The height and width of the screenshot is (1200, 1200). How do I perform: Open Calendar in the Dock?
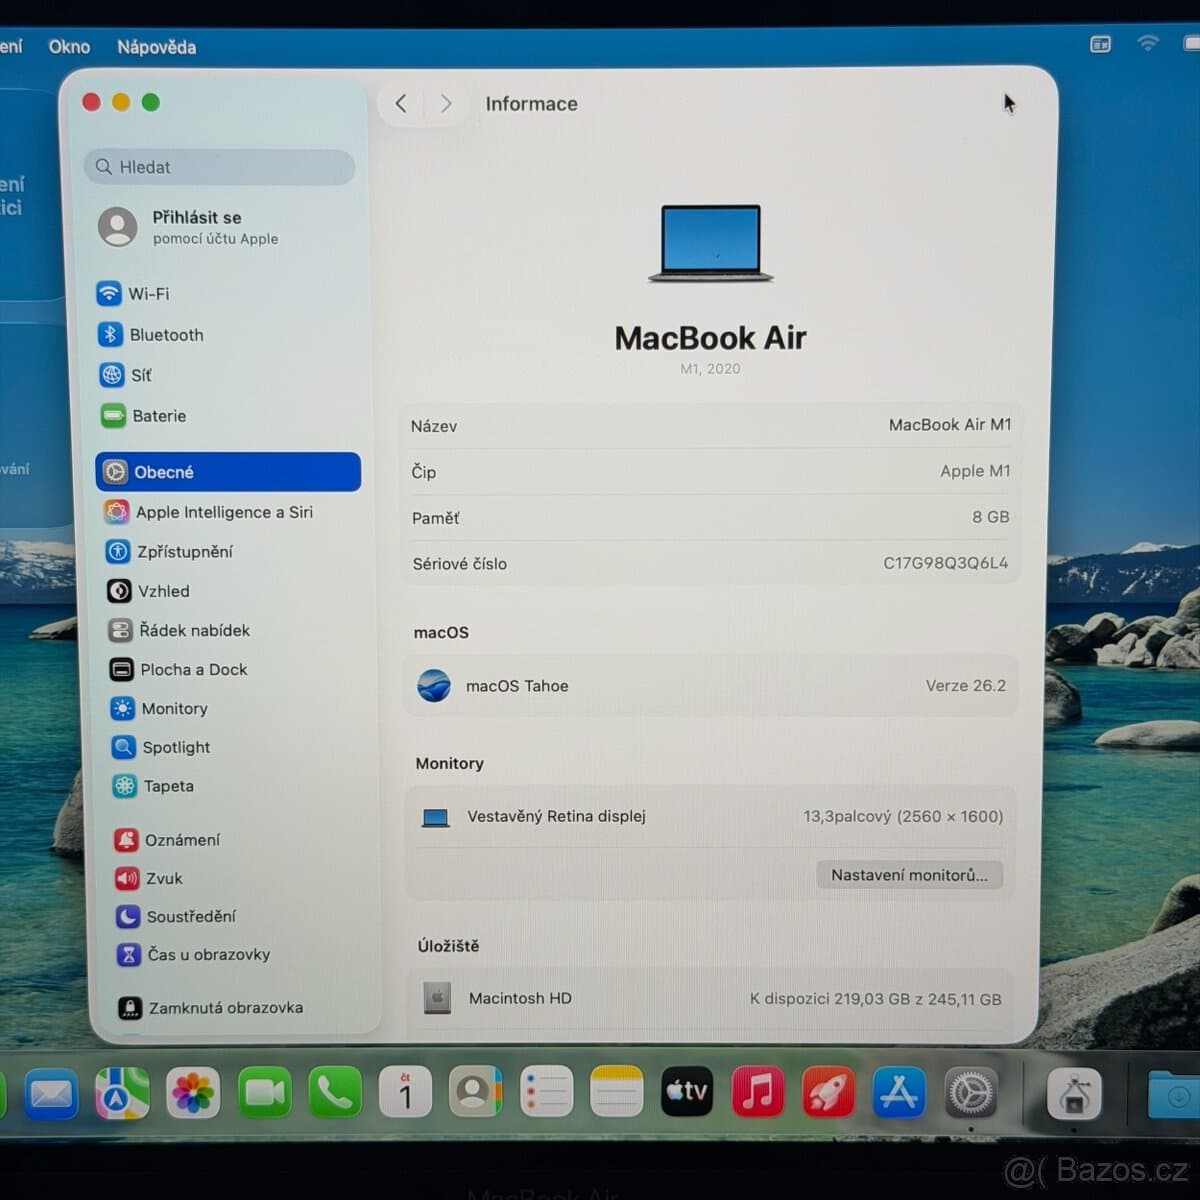point(405,1092)
